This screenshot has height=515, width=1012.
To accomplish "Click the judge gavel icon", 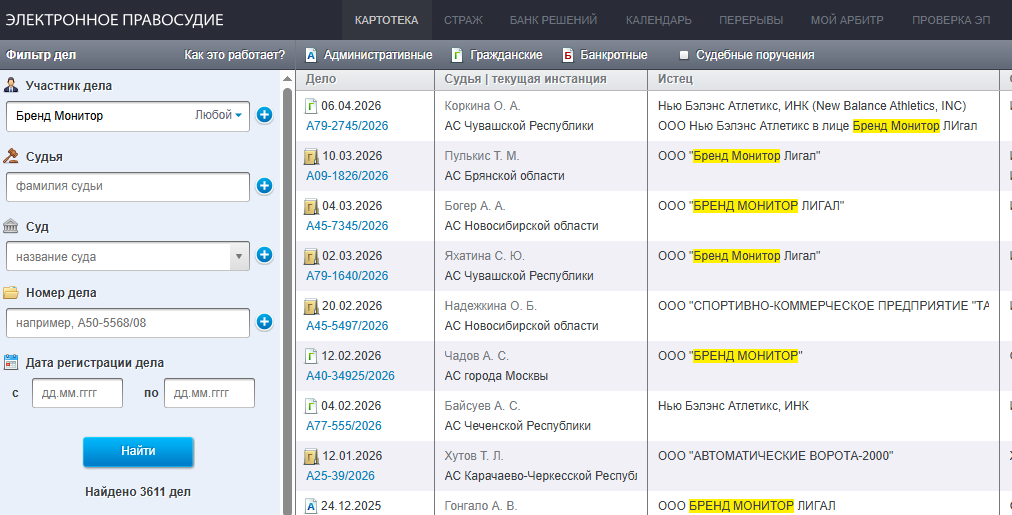I will (x=11, y=156).
